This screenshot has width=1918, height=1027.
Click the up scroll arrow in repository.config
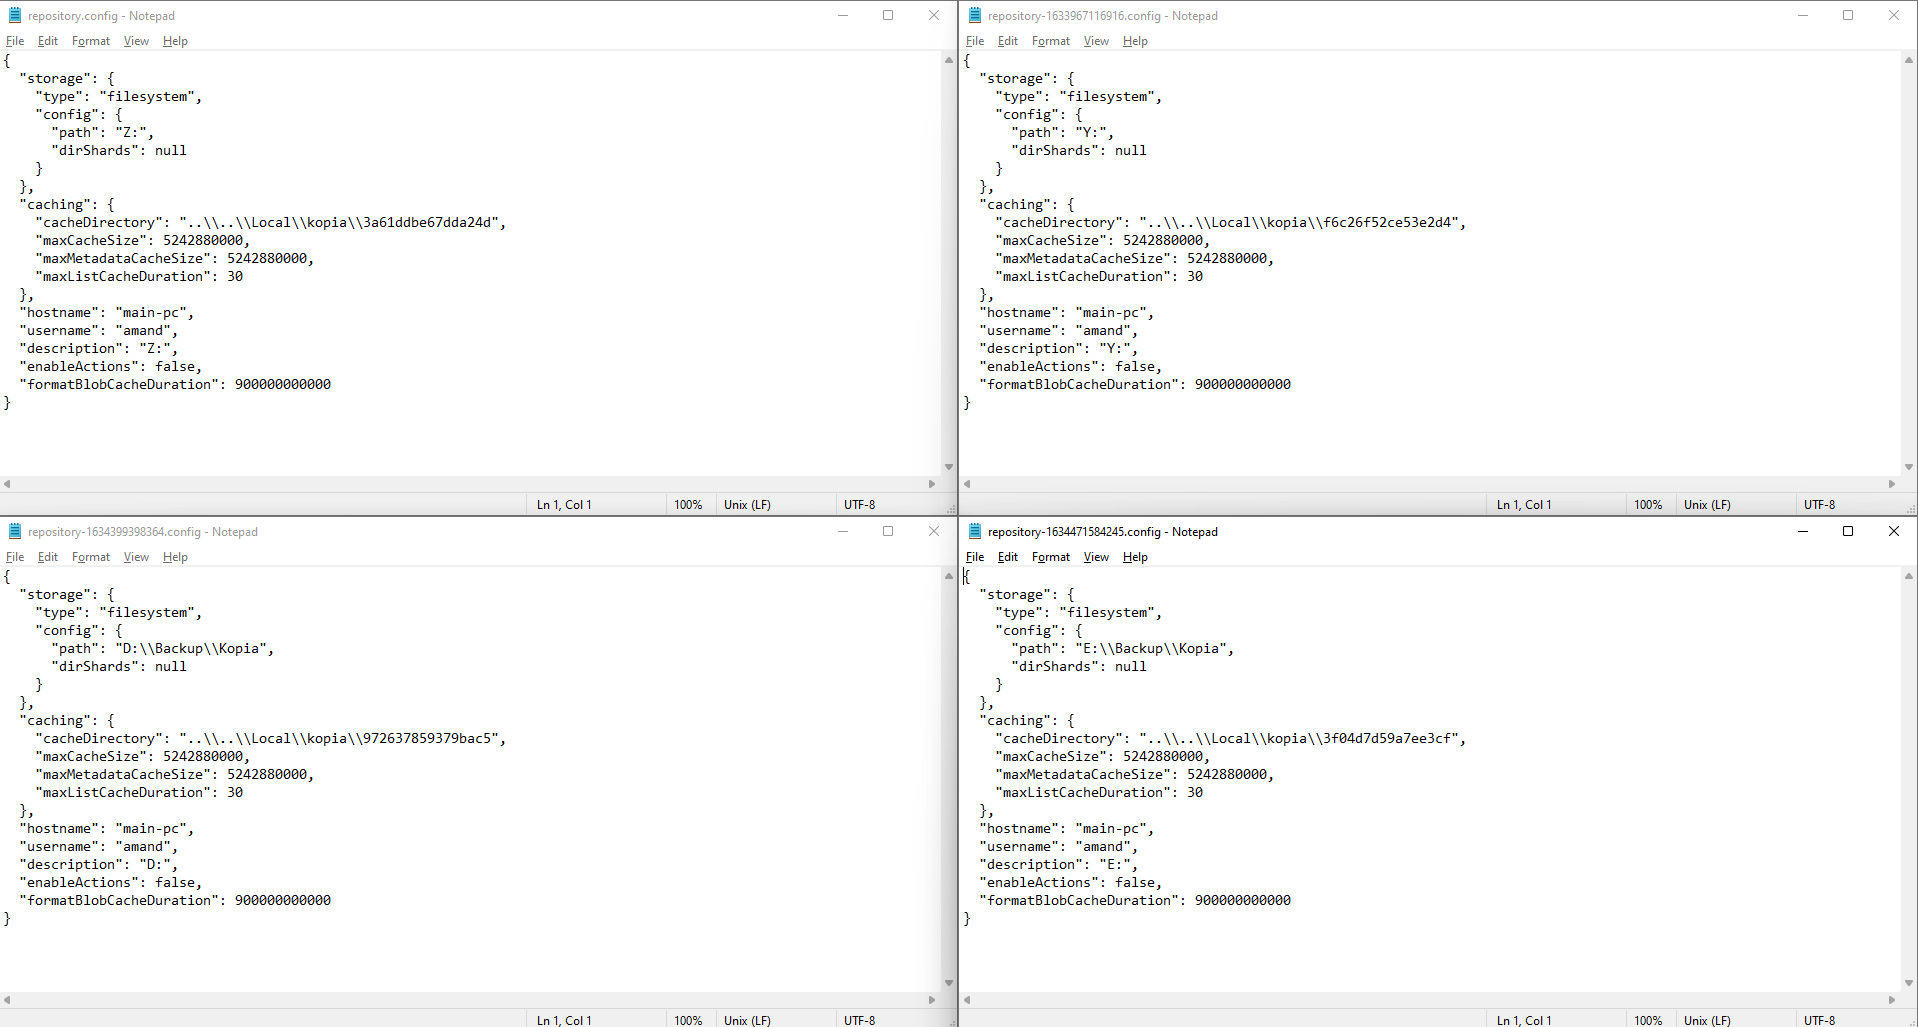[947, 60]
